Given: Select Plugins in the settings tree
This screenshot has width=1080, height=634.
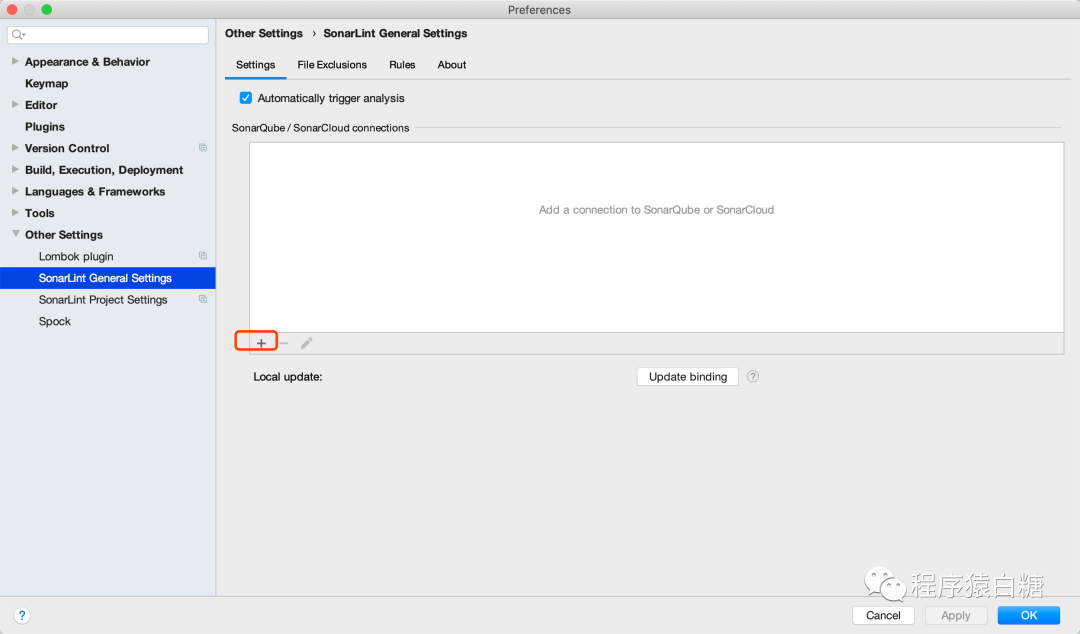Looking at the screenshot, I should 45,127.
